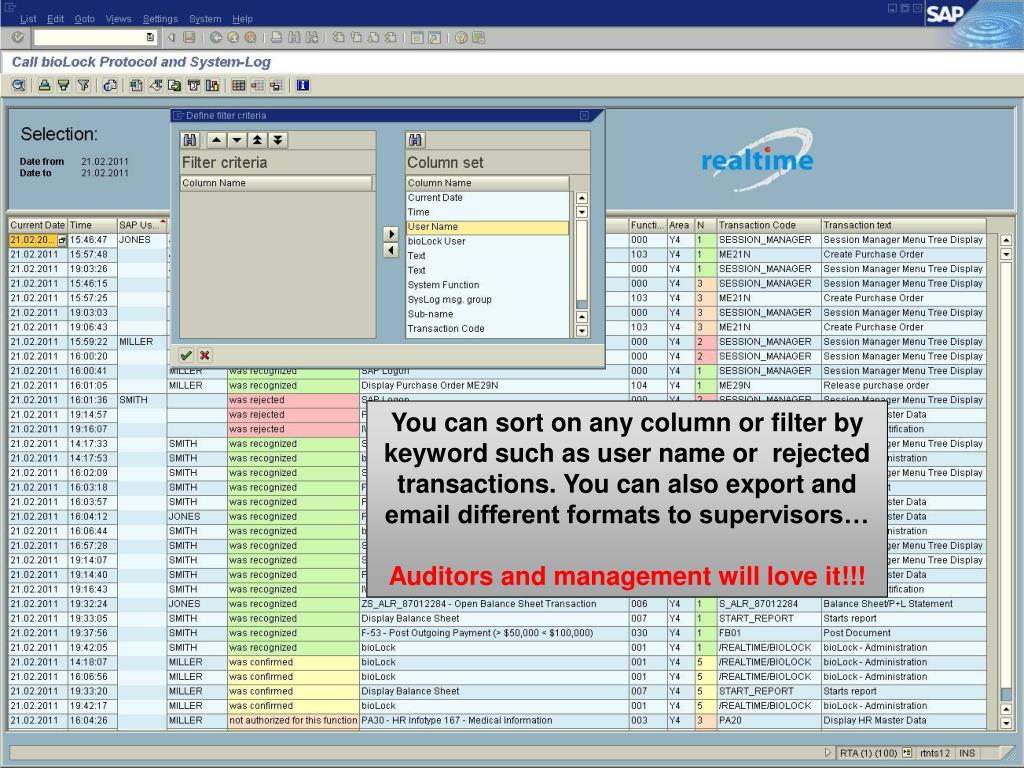Viewport: 1024px width, 768px height.
Task: Click the Change Layout grid icon
Action: [x=238, y=86]
